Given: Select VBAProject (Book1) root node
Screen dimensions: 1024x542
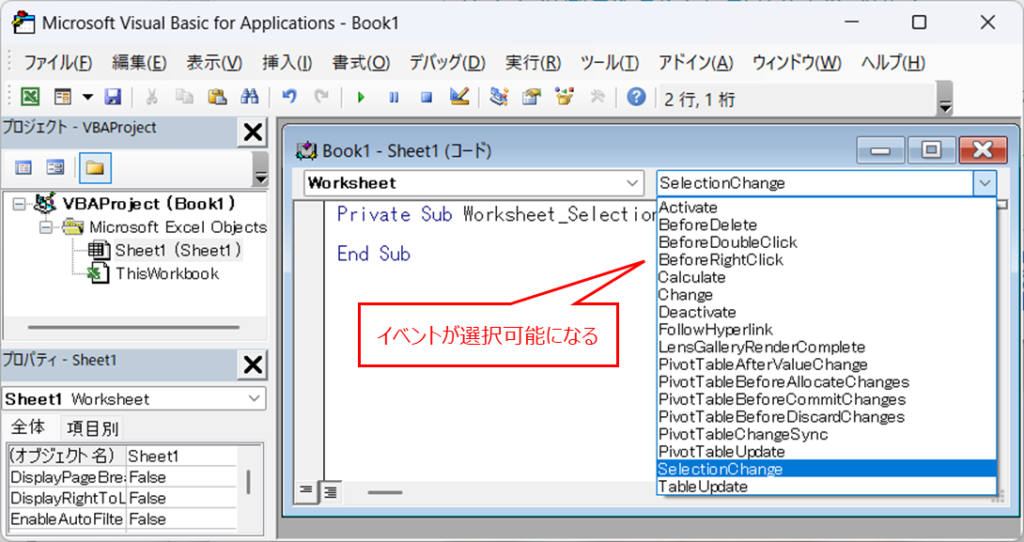Looking at the screenshot, I should point(149,204).
